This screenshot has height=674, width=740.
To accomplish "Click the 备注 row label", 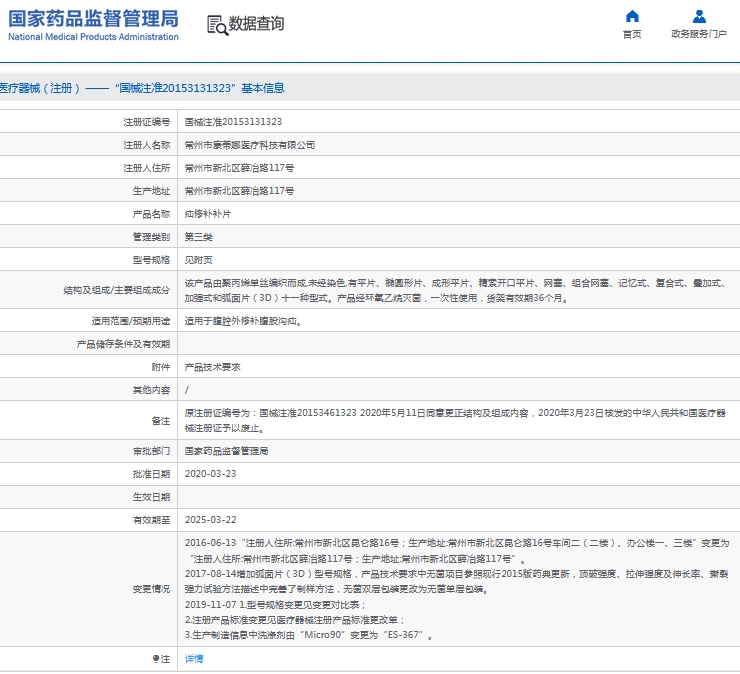I will [161, 421].
